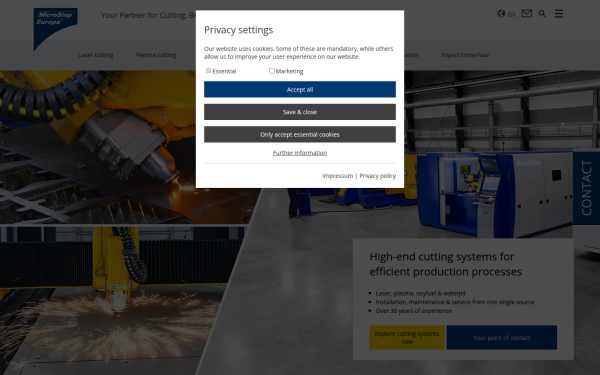This screenshot has width=600, height=375.
Task: Click the MicroStep Europa logo
Action: (55, 29)
